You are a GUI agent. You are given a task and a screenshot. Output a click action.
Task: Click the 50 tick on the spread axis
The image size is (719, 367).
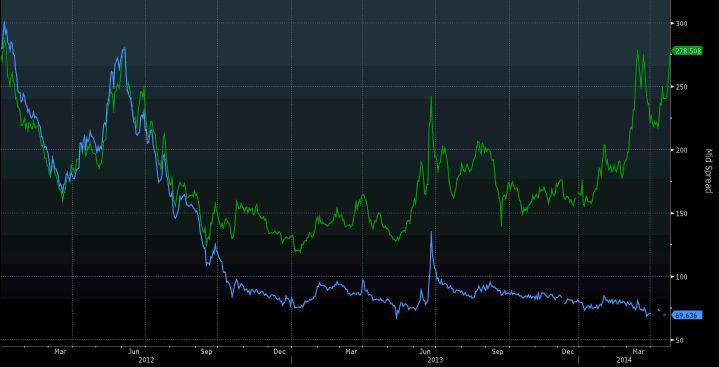[680, 340]
